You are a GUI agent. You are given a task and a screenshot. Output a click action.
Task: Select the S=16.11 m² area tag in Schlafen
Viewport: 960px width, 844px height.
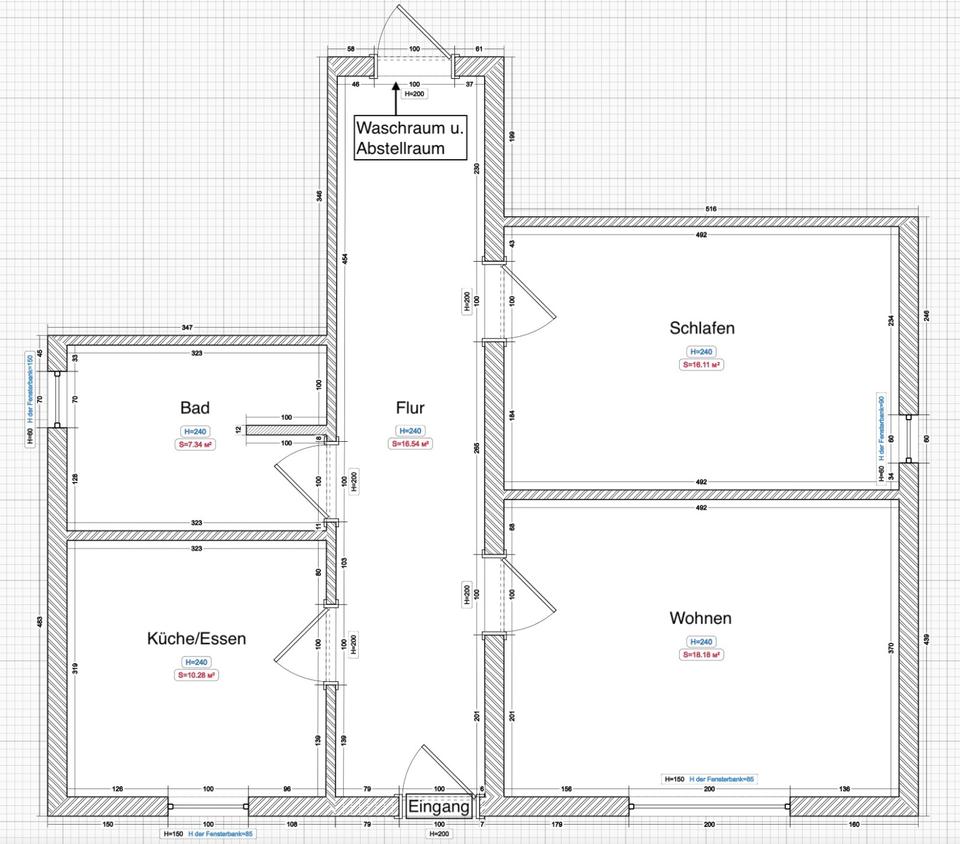[x=702, y=365]
